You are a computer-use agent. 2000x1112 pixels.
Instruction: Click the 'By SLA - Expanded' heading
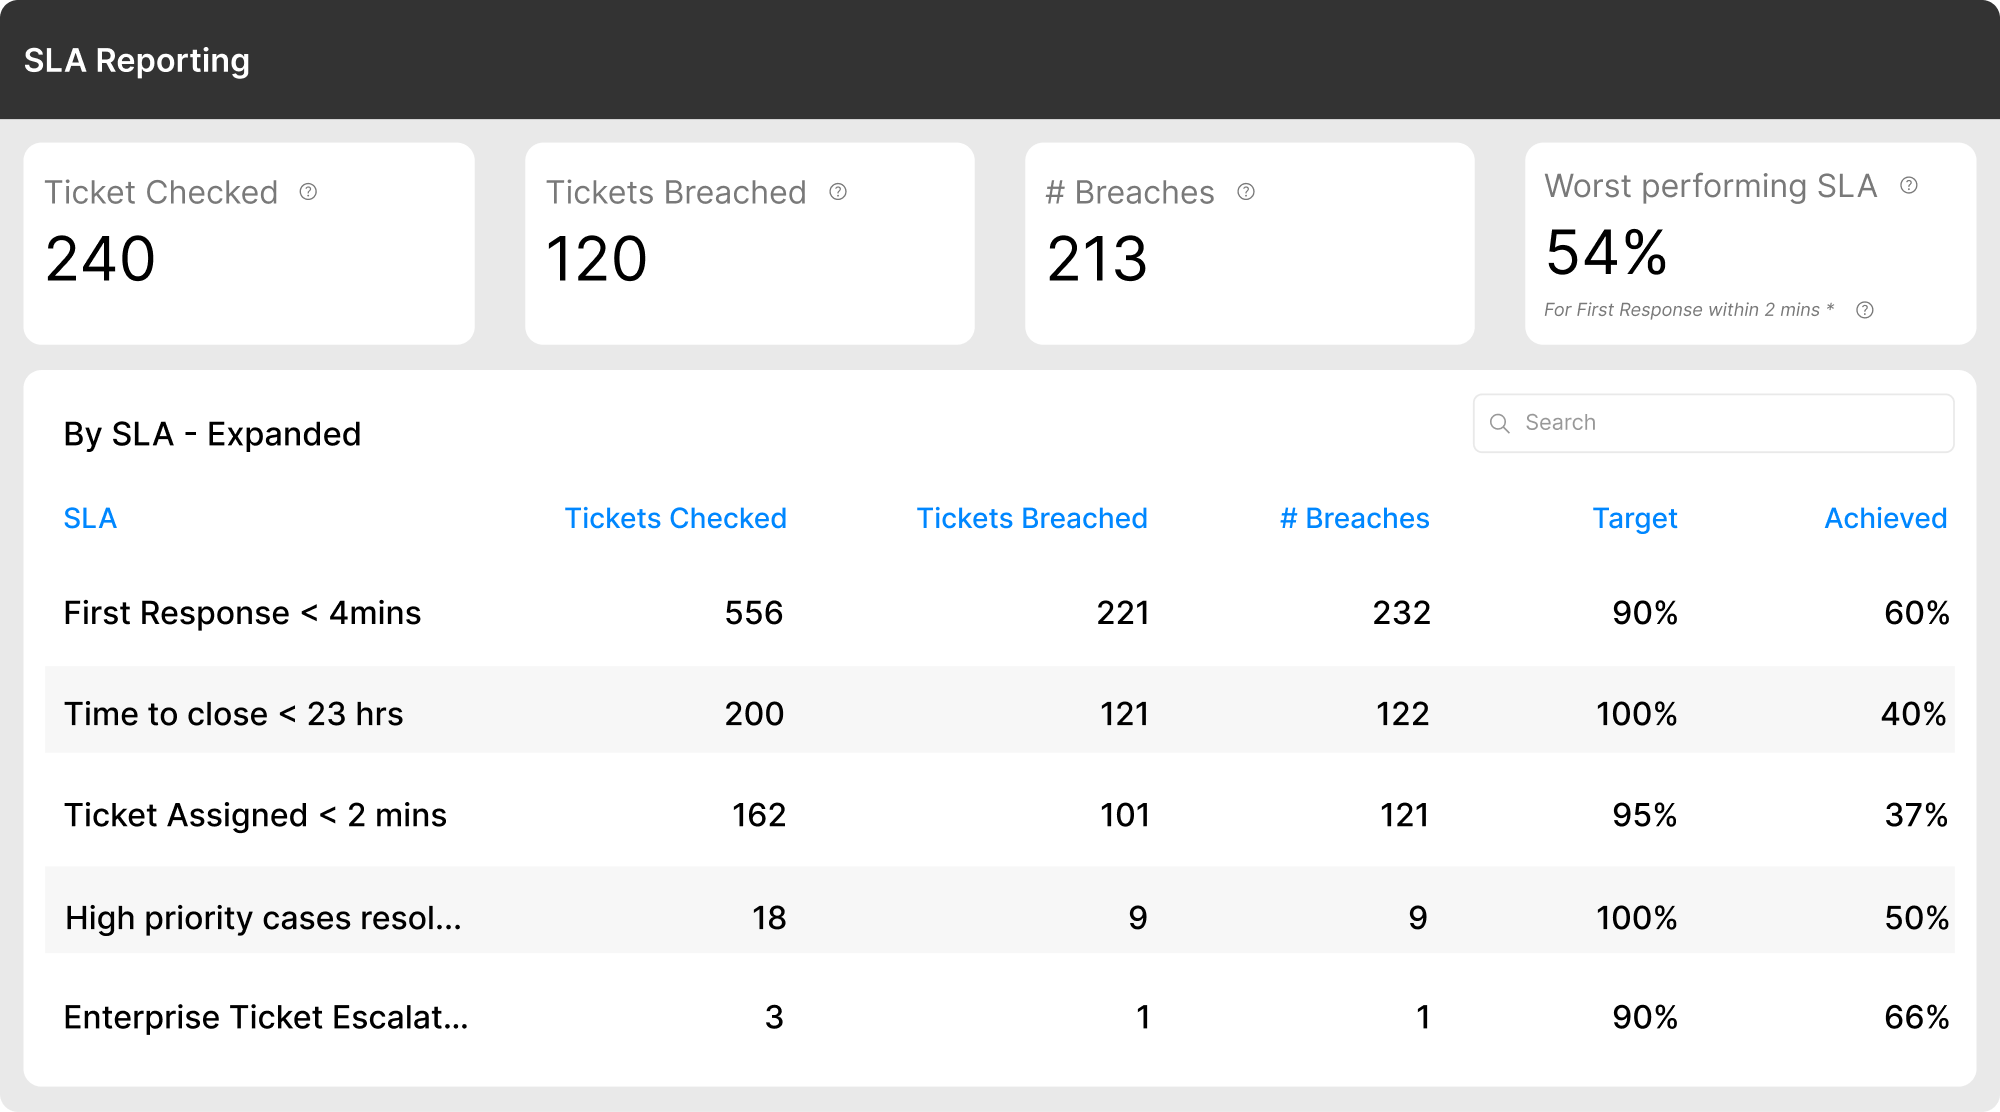(x=212, y=433)
